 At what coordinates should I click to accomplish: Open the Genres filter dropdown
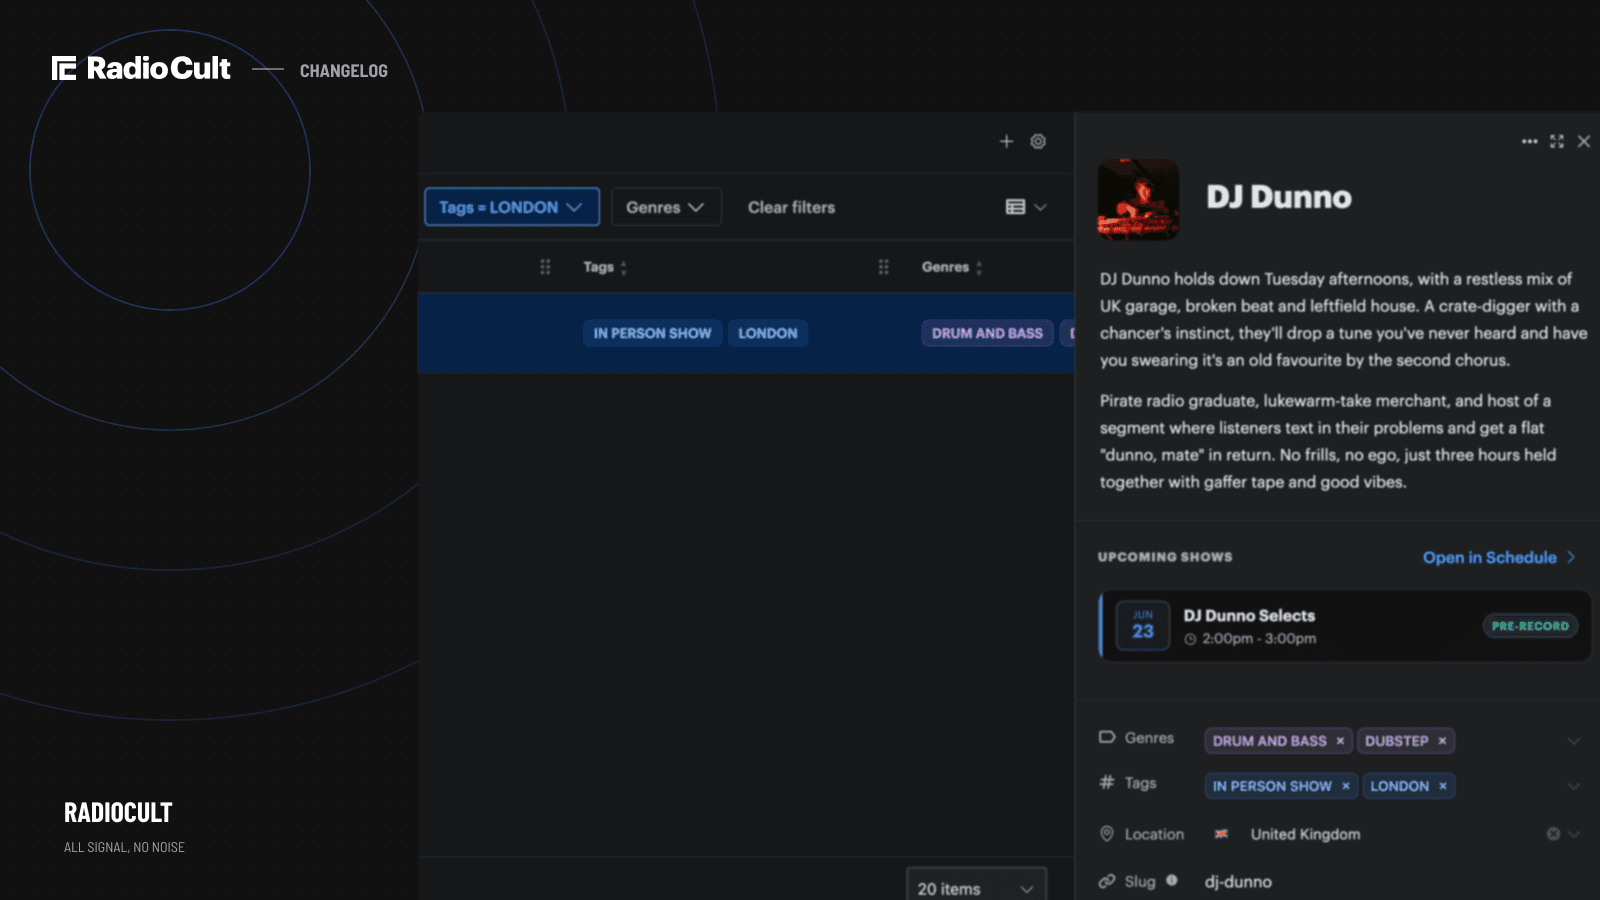[666, 207]
